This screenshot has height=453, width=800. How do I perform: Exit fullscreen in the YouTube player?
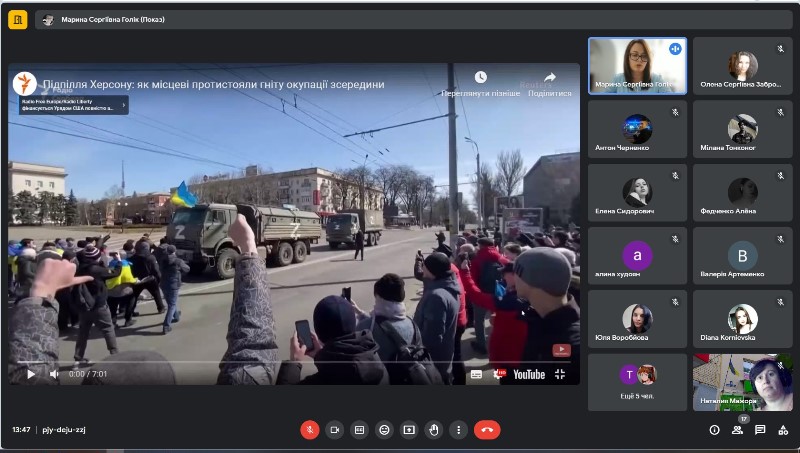(x=560, y=374)
